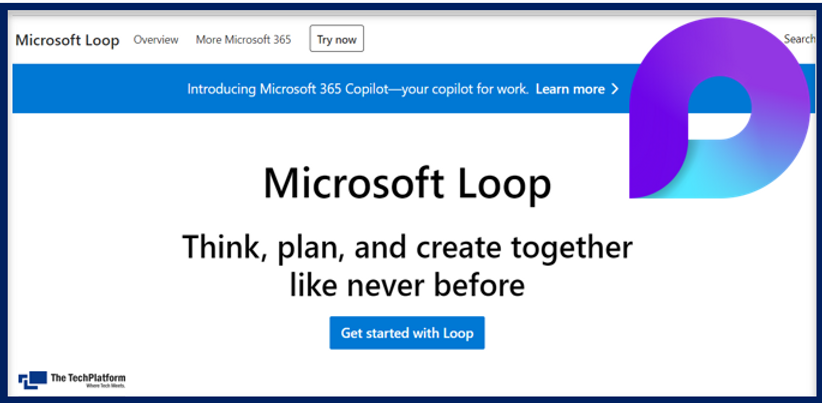Click The TechPlatform watermark text

click(88, 377)
